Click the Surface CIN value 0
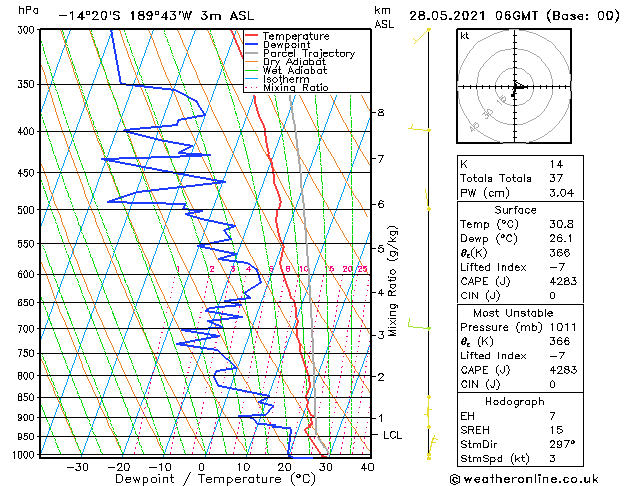Image resolution: width=629 pixels, height=486 pixels. [552, 296]
